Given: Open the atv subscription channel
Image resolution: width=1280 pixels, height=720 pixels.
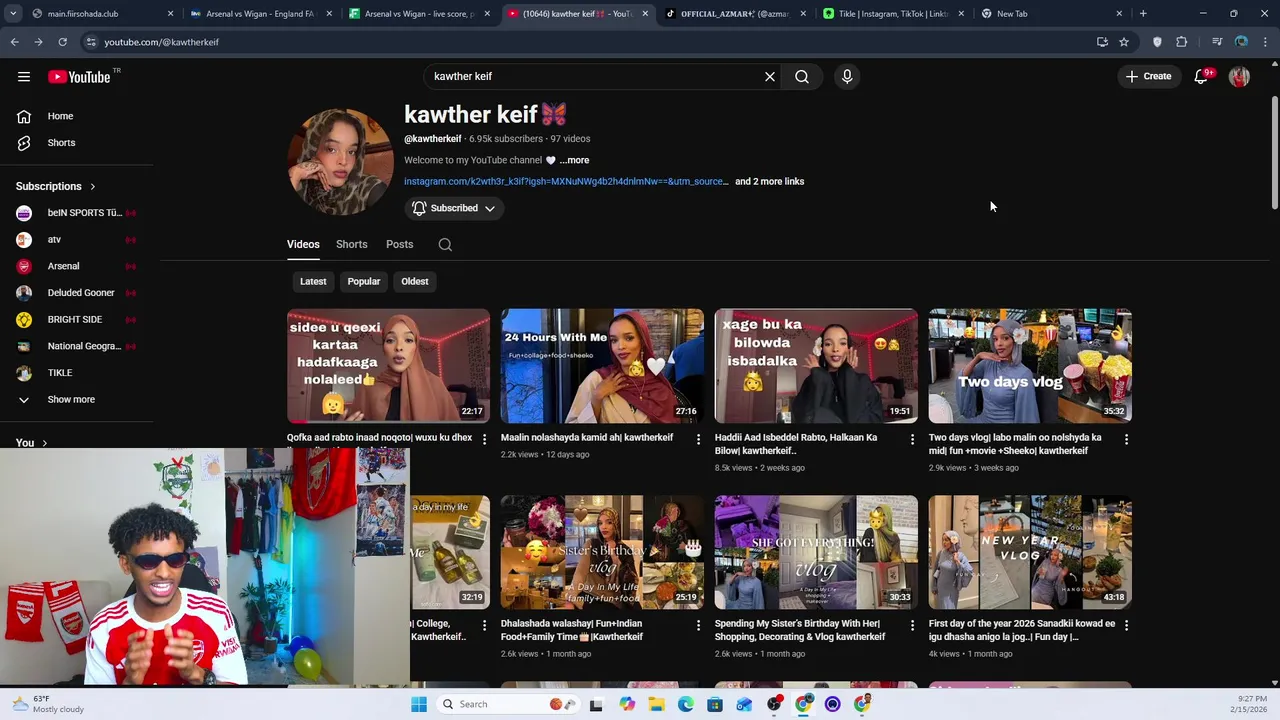Looking at the screenshot, I should (x=78, y=240).
